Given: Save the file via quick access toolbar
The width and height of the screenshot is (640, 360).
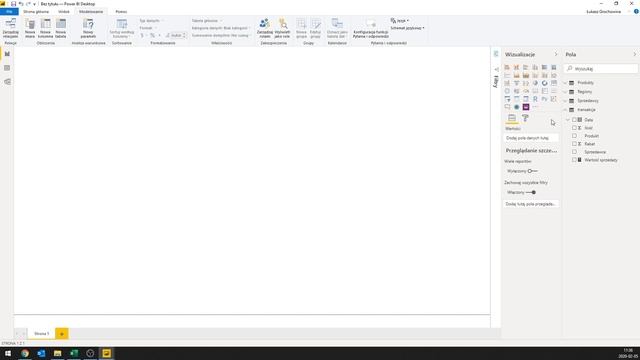Looking at the screenshot, I should (x=13, y=4).
